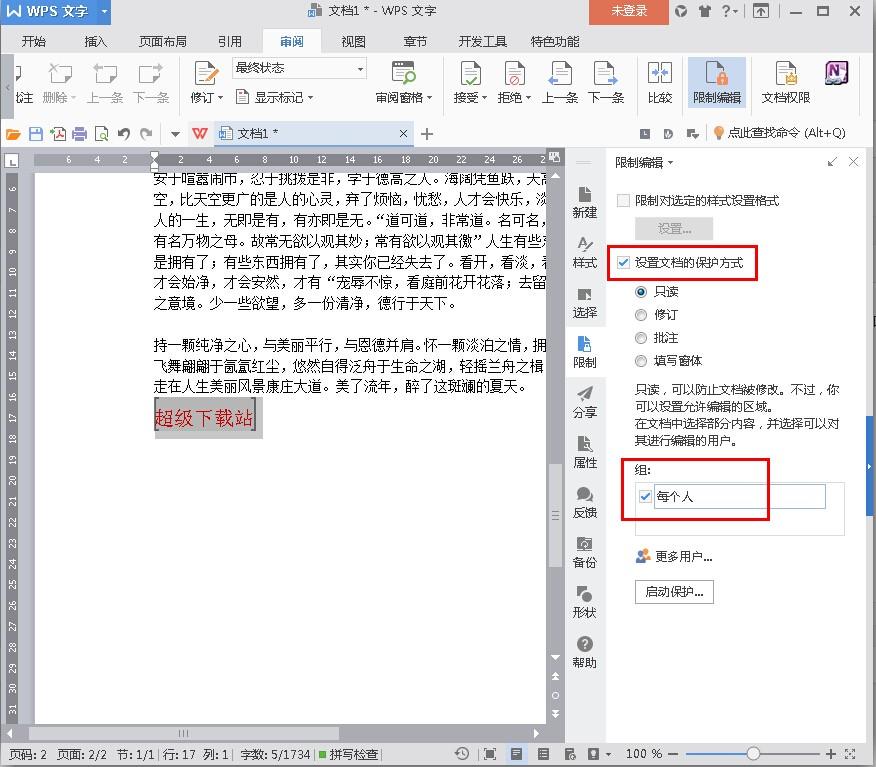Viewport: 876px width, 767px height.
Task: Click the 启动保护... button
Action: (674, 592)
